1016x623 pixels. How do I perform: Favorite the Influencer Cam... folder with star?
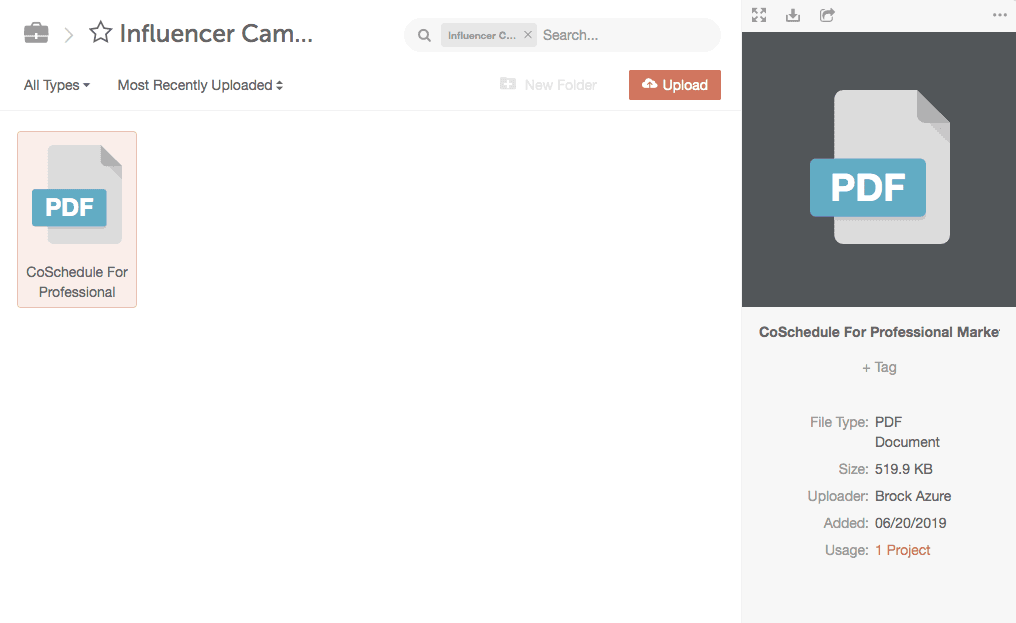[x=100, y=32]
